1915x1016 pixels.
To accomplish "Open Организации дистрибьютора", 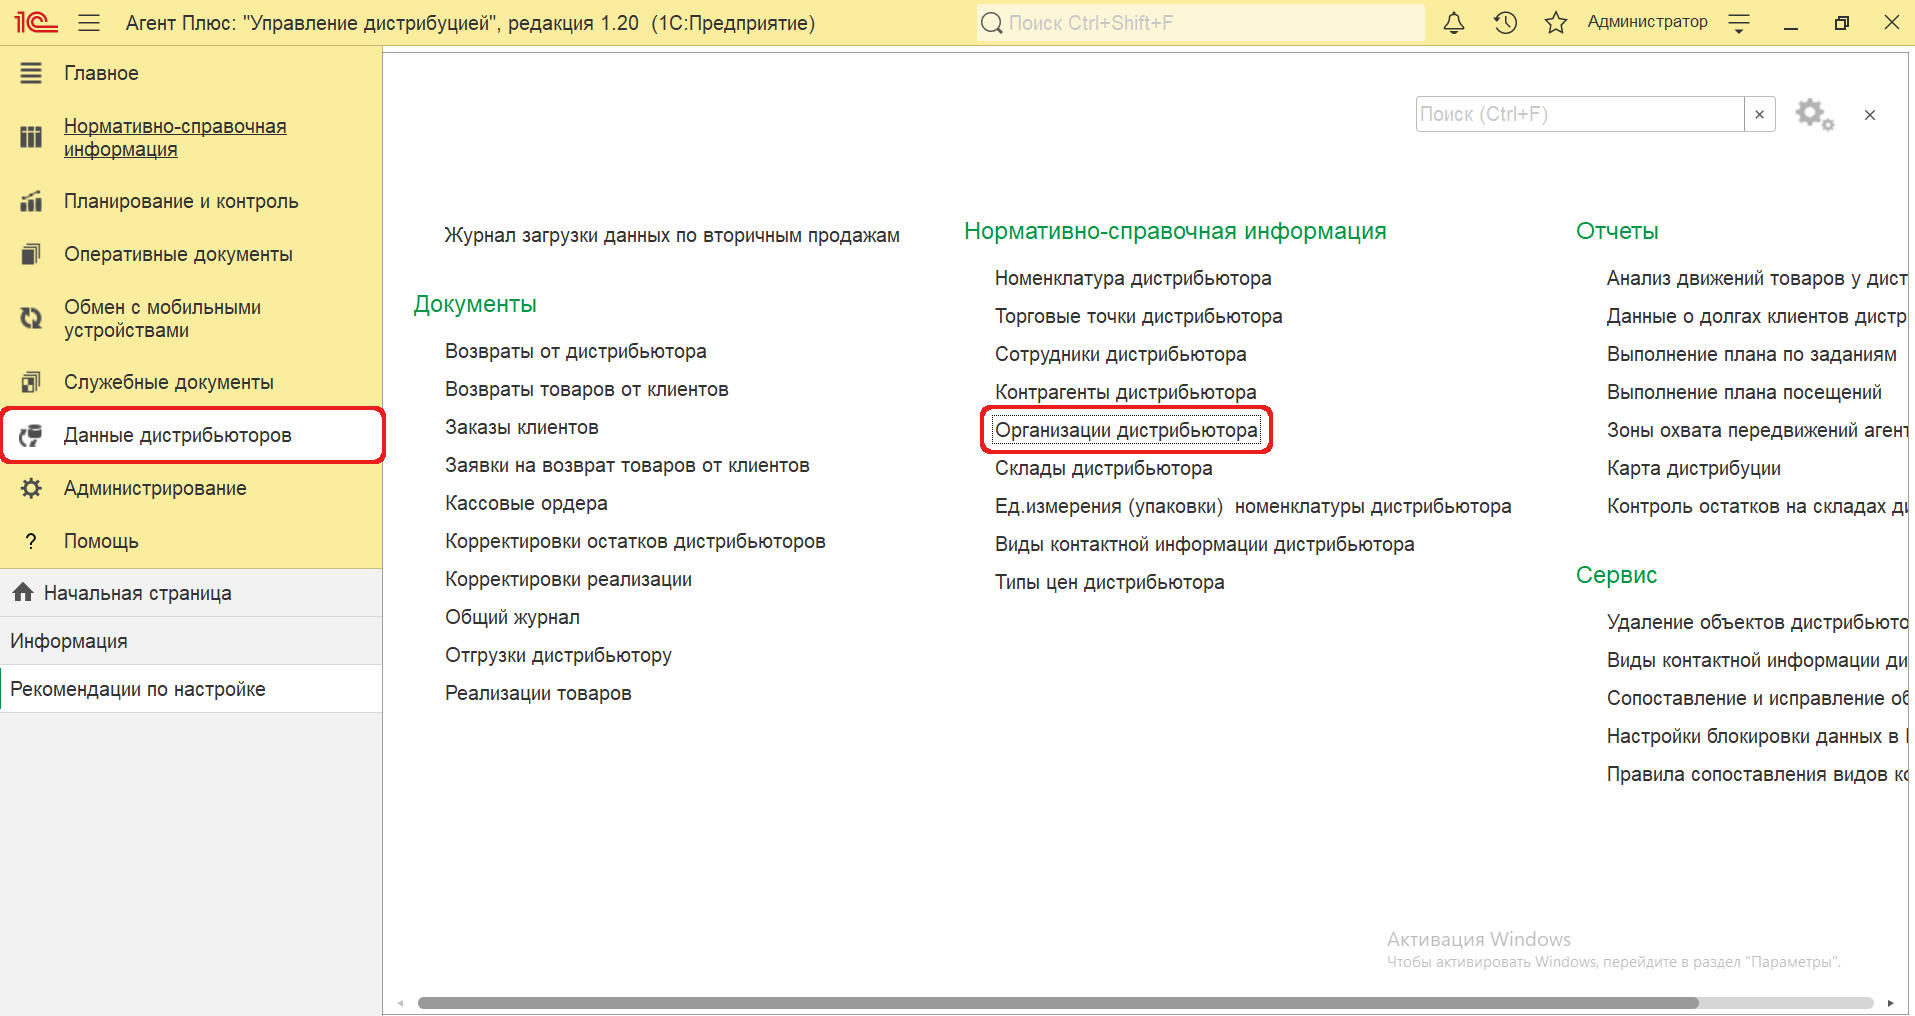I will coord(1126,430).
